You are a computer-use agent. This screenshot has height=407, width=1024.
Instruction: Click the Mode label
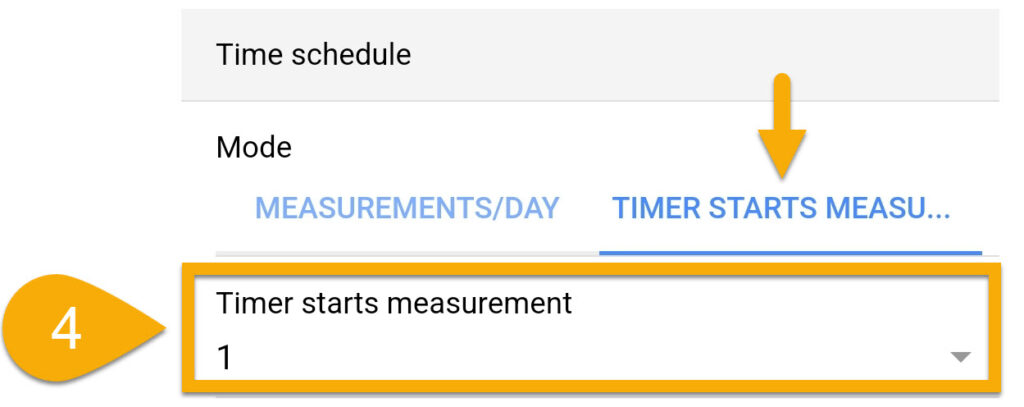(x=253, y=148)
